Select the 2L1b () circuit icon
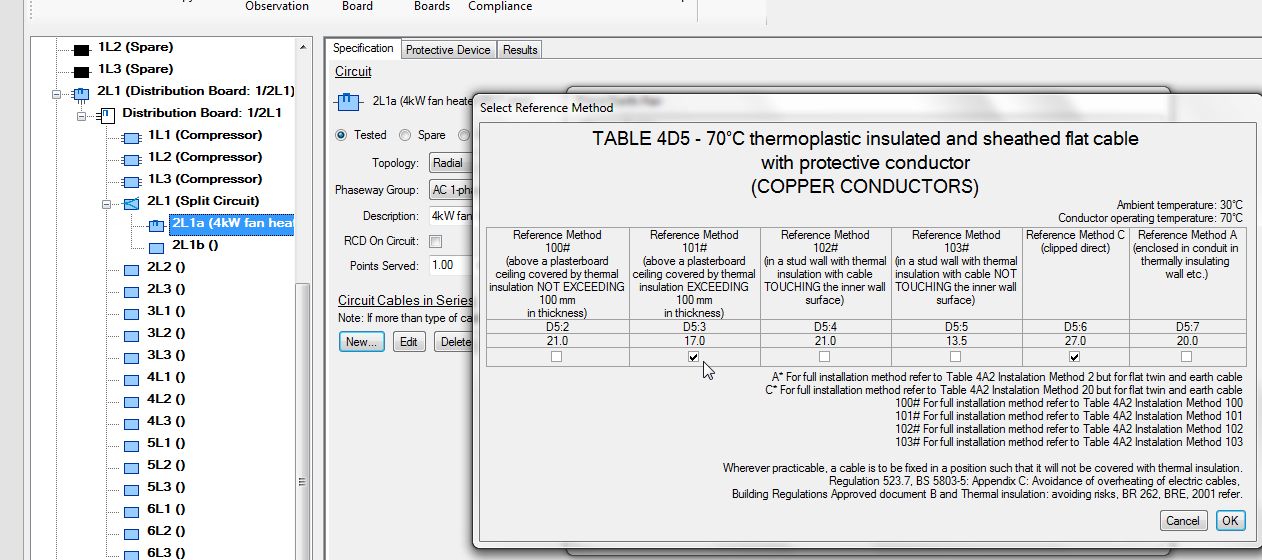Viewport: 1262px width, 560px height. point(156,247)
